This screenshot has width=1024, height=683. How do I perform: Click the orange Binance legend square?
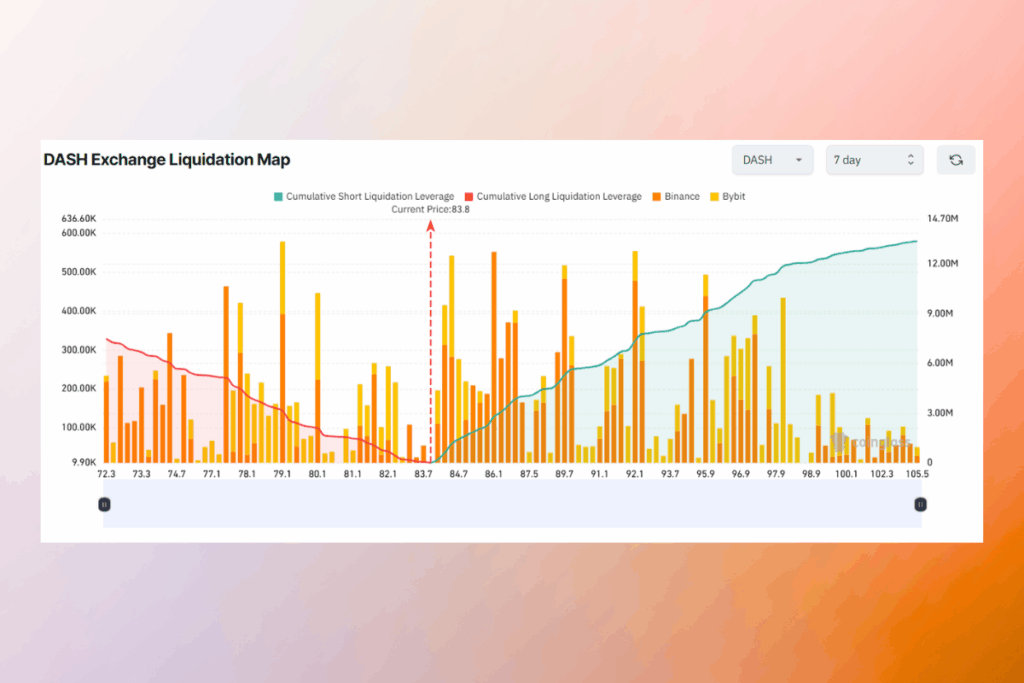[656, 197]
